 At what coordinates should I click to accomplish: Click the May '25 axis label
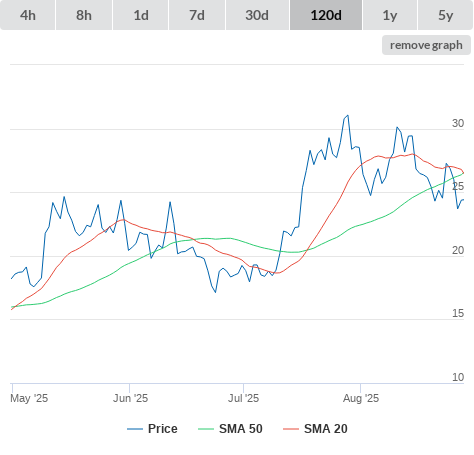click(x=29, y=398)
